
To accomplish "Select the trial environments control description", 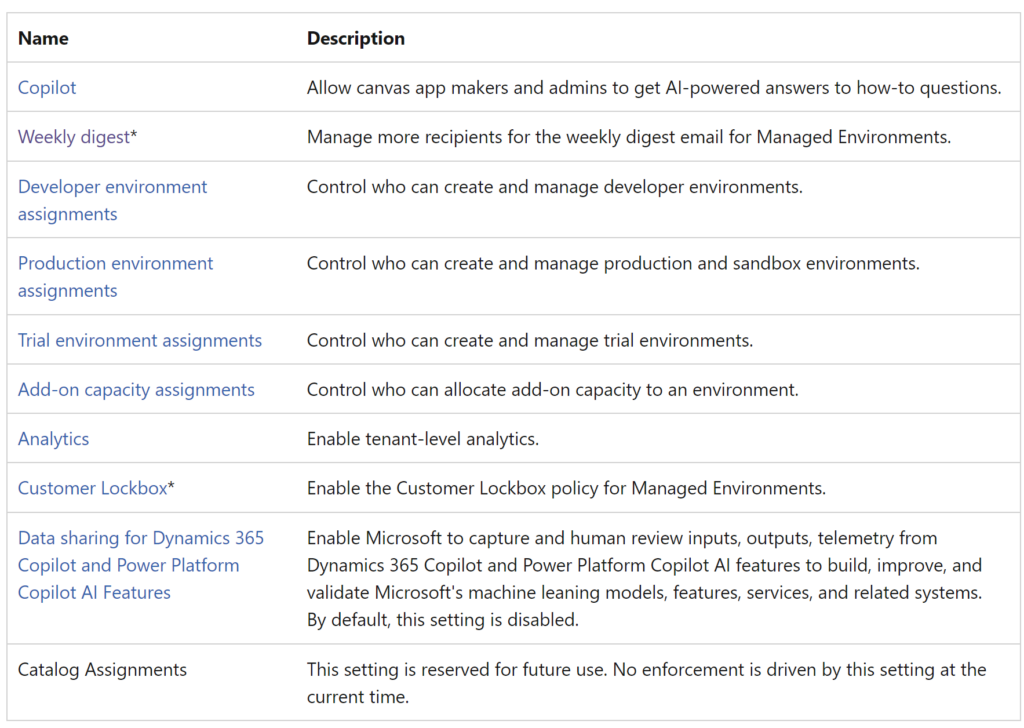I will pos(530,340).
